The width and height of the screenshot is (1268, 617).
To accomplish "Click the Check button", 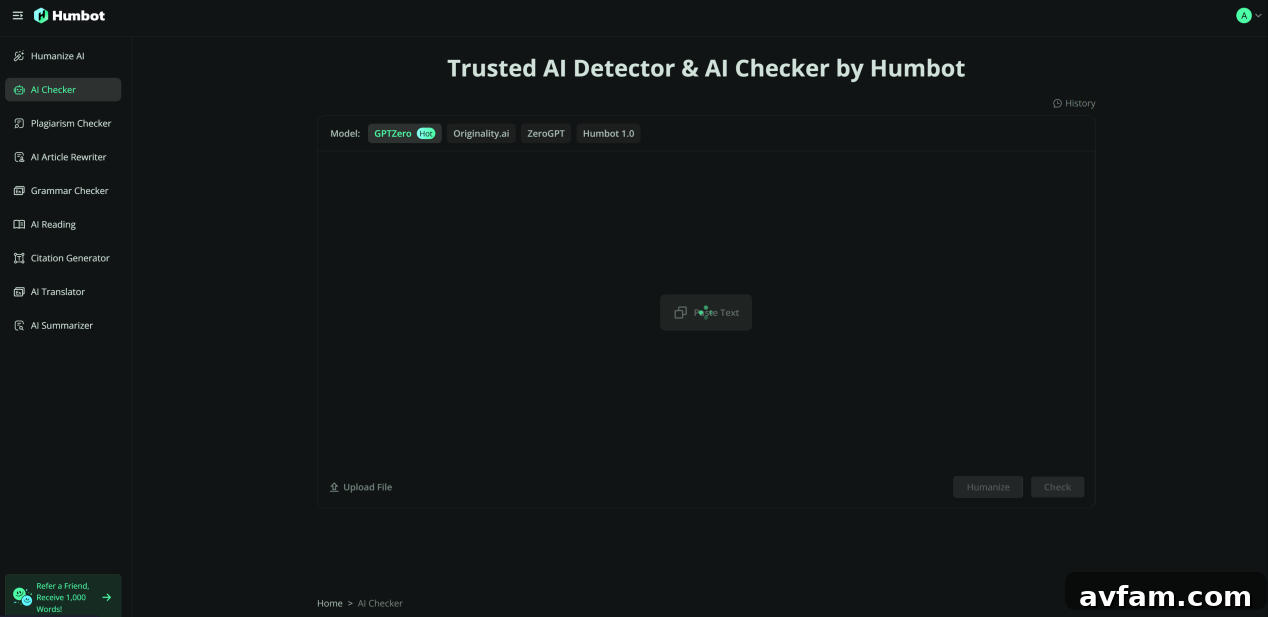I will click(x=1057, y=487).
